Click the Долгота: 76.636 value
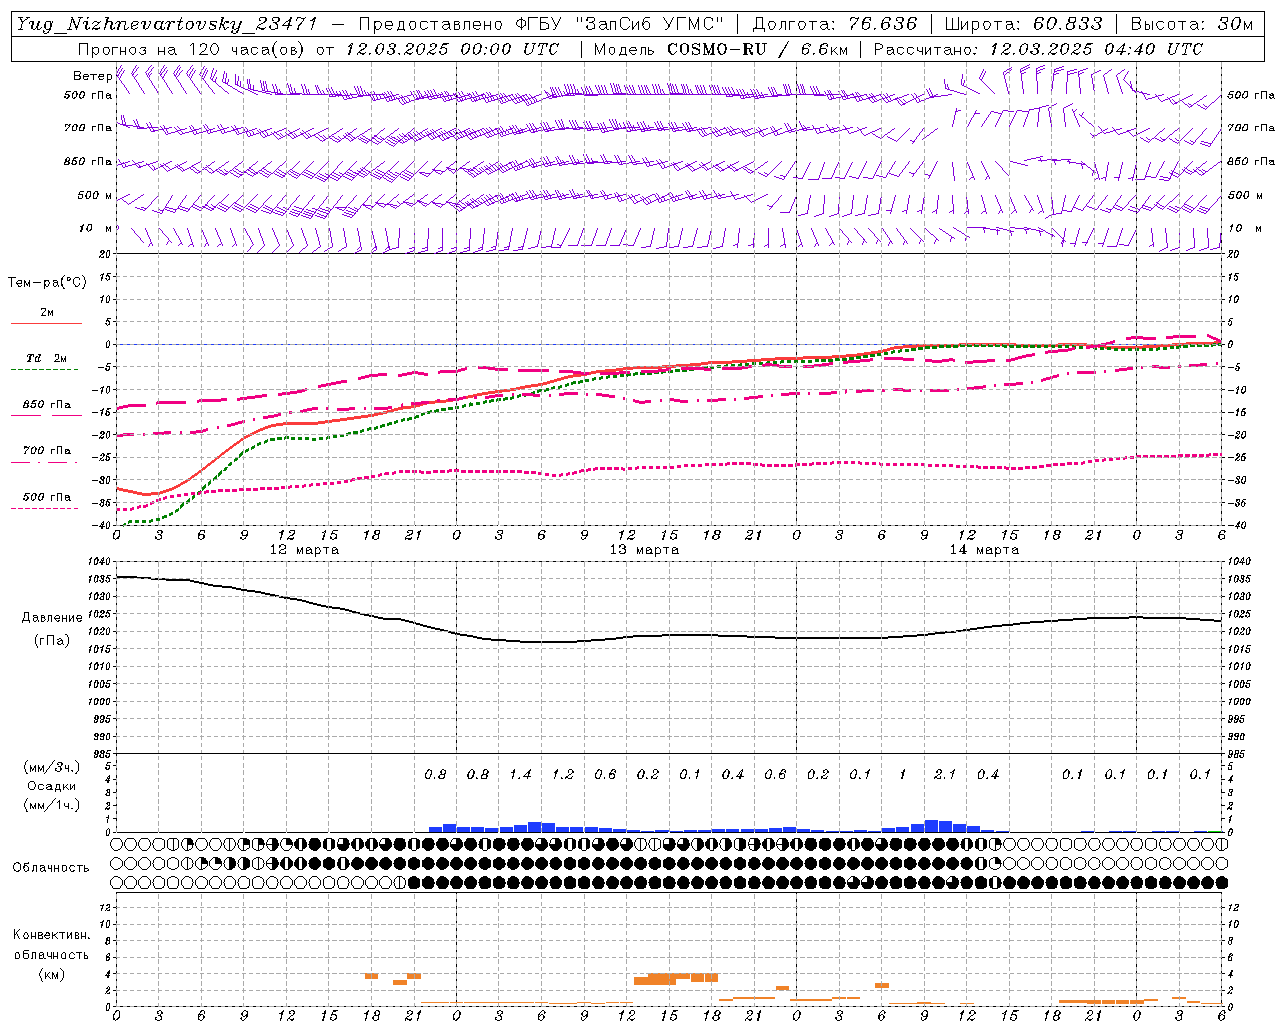 pos(835,24)
